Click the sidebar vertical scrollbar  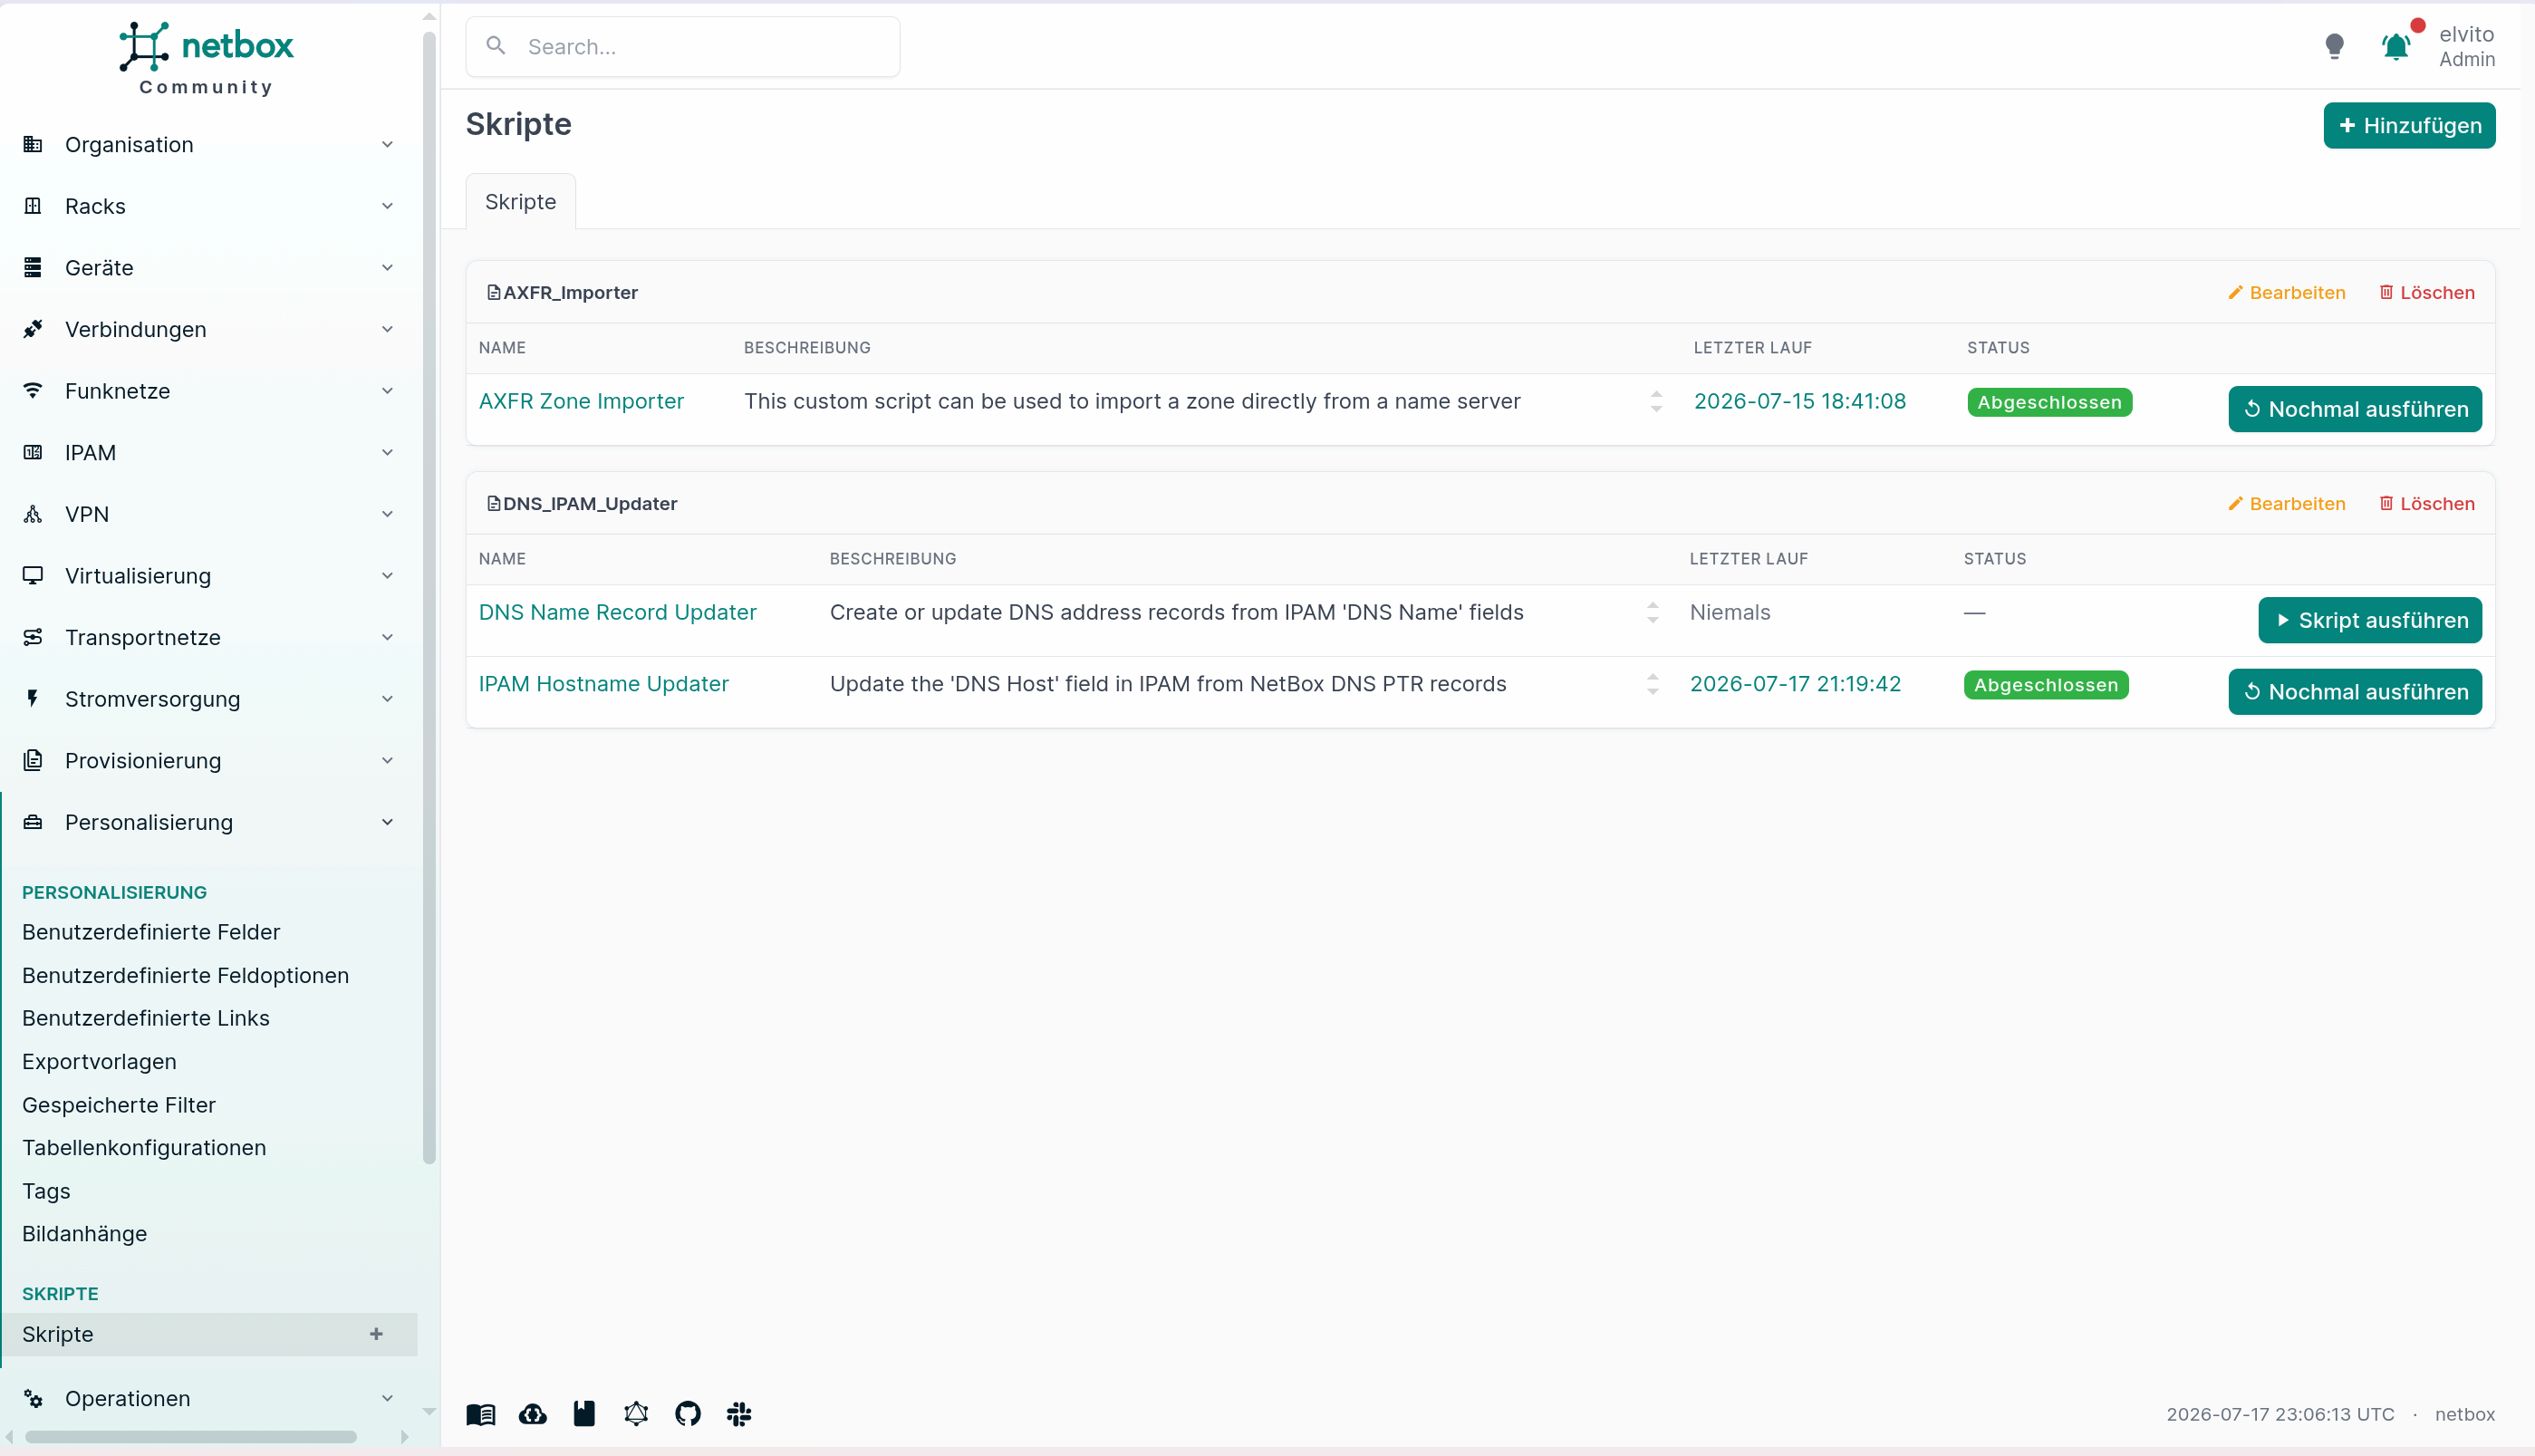(429, 598)
